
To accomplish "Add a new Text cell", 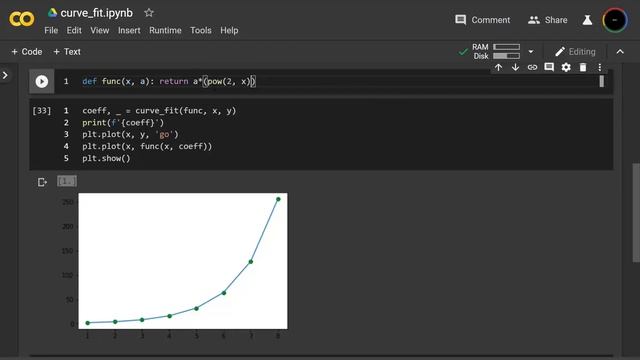I will point(67,52).
